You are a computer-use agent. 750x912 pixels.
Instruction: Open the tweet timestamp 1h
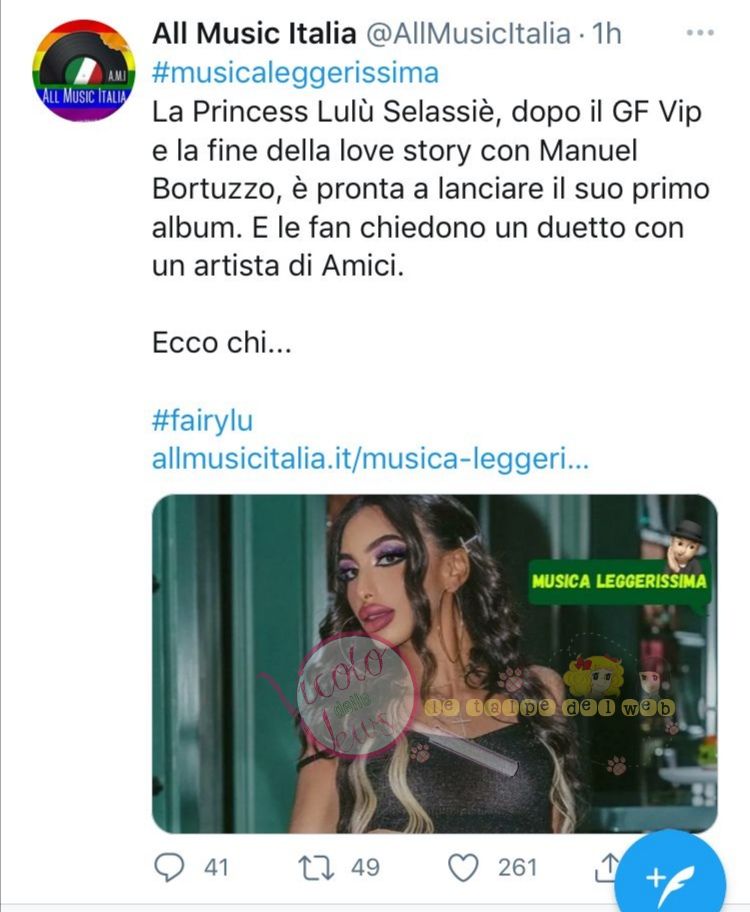pyautogui.click(x=607, y=34)
